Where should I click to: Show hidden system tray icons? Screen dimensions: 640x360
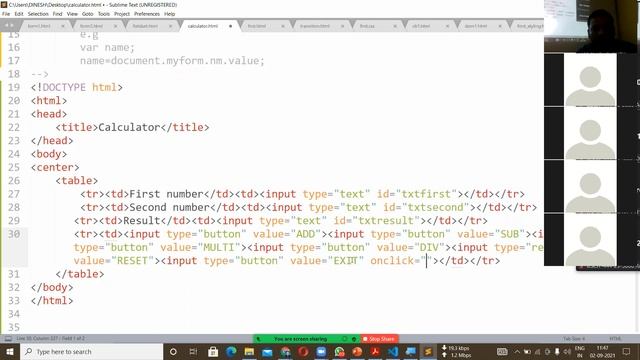click(x=517, y=351)
